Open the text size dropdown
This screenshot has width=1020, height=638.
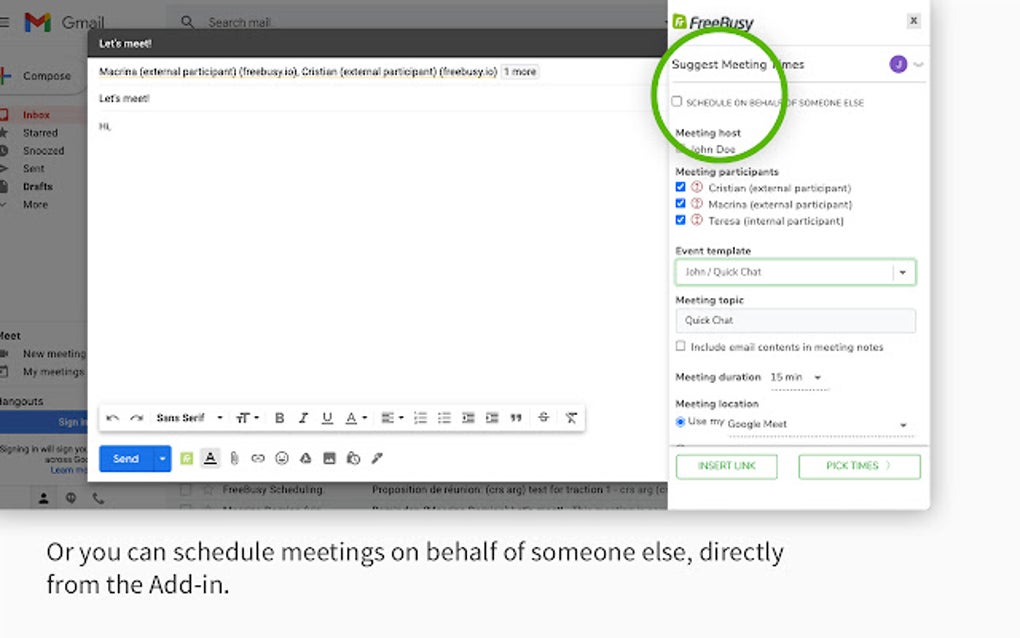click(247, 418)
